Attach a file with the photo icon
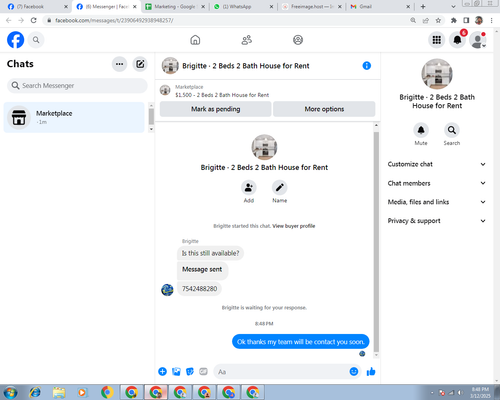Viewport: 500px width, 400px height. 176,371
